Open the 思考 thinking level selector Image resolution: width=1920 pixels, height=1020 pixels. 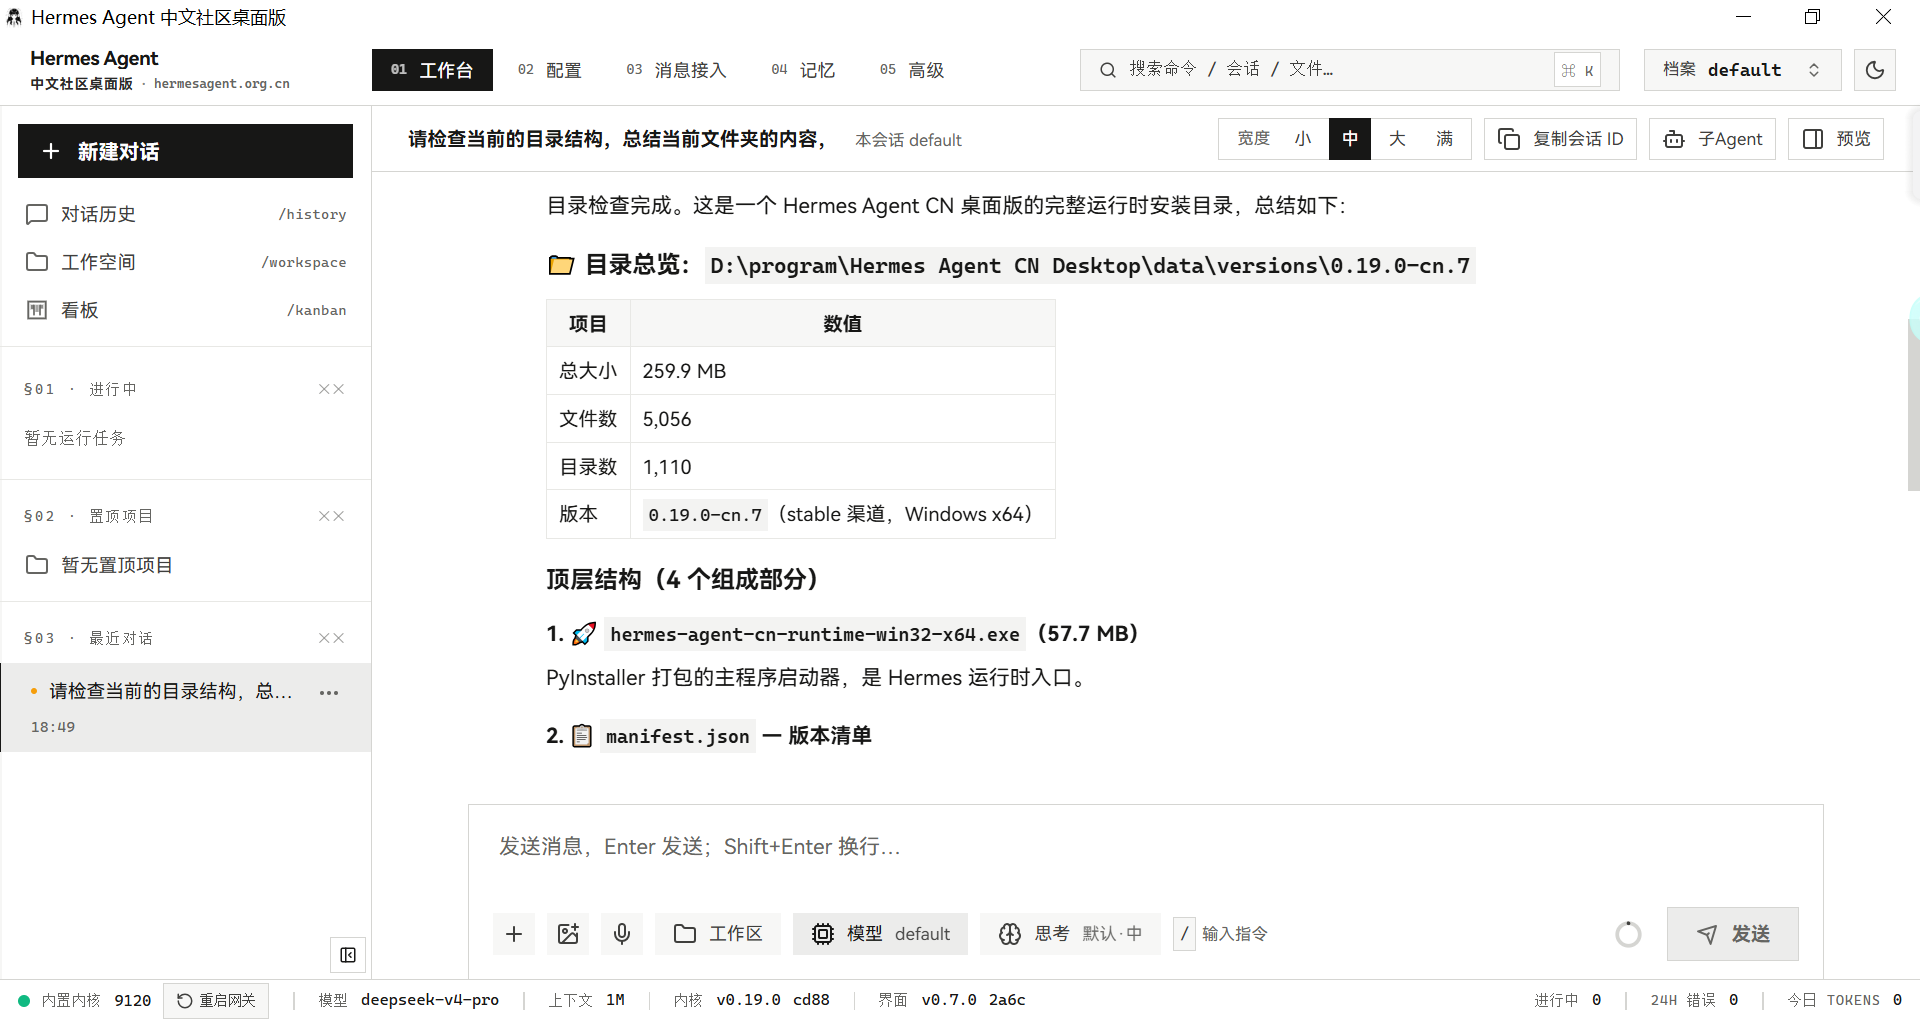pyautogui.click(x=1070, y=934)
